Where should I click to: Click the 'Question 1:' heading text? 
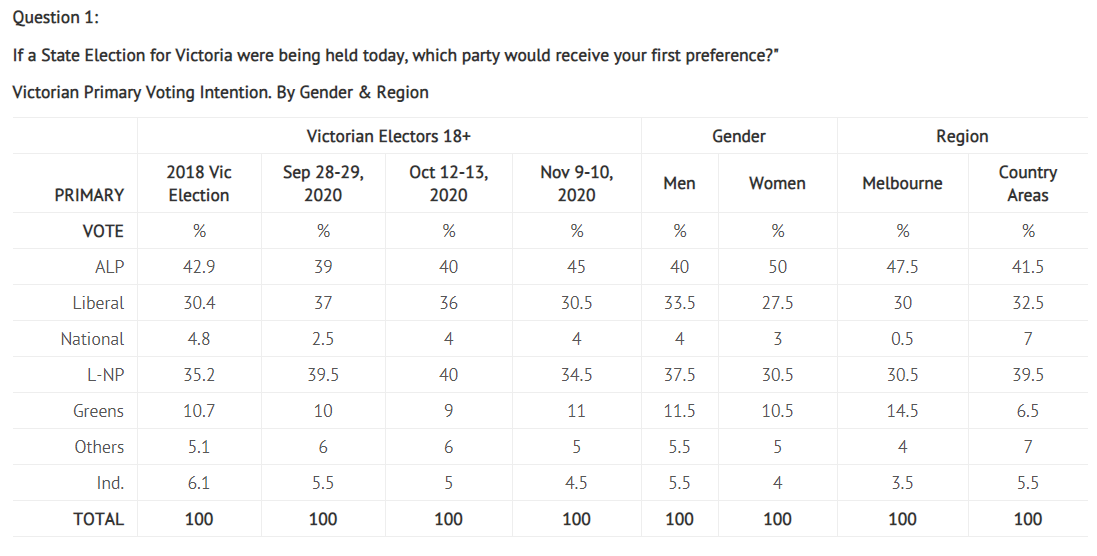coord(56,17)
